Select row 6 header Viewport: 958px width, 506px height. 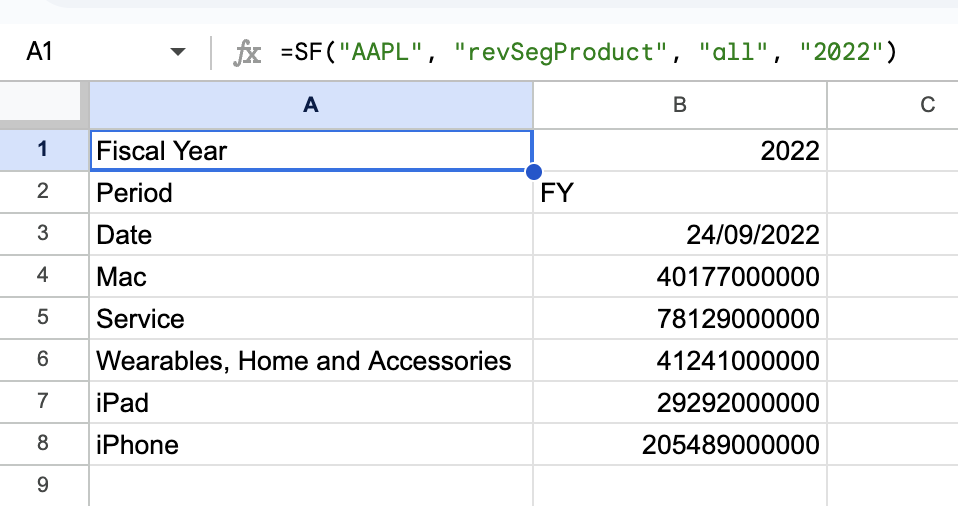pyautogui.click(x=44, y=360)
